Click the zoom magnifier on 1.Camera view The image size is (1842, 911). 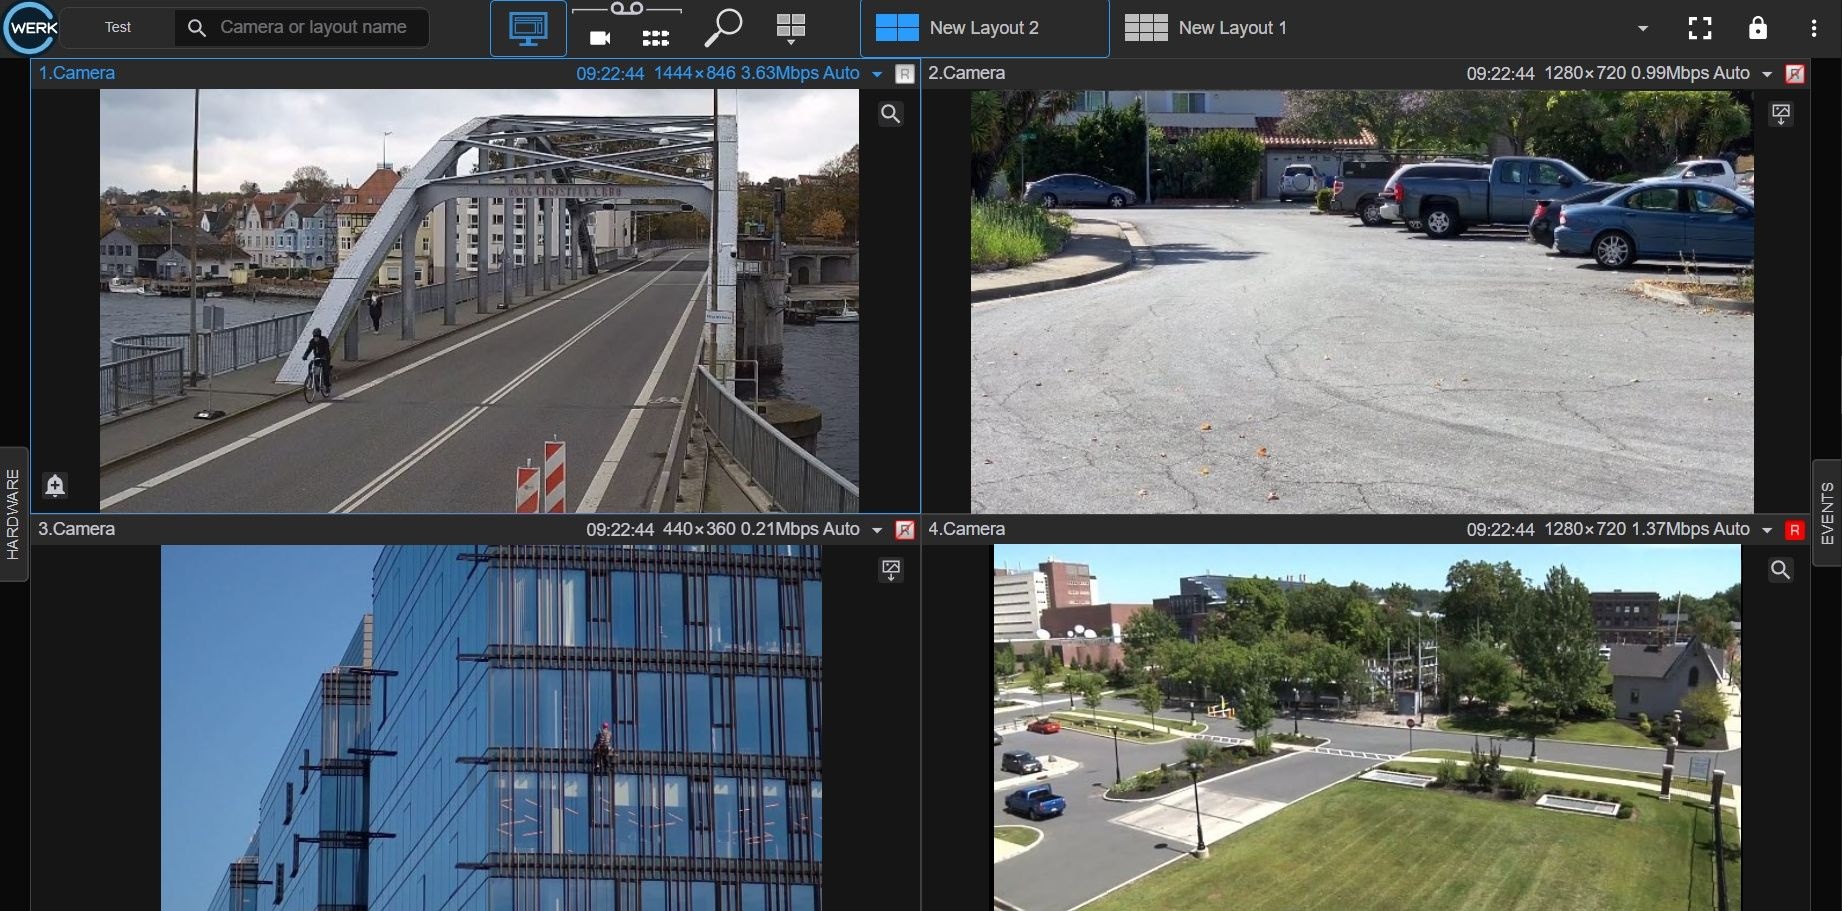890,114
